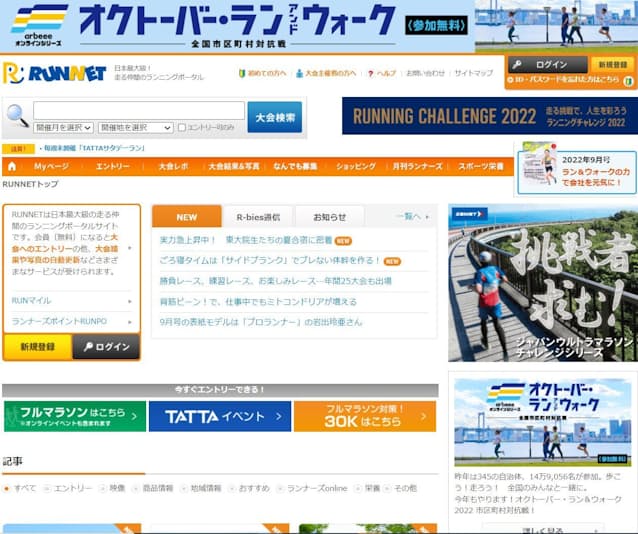This screenshot has width=638, height=534.
Task: Open help question mark link
Action: tap(382, 74)
